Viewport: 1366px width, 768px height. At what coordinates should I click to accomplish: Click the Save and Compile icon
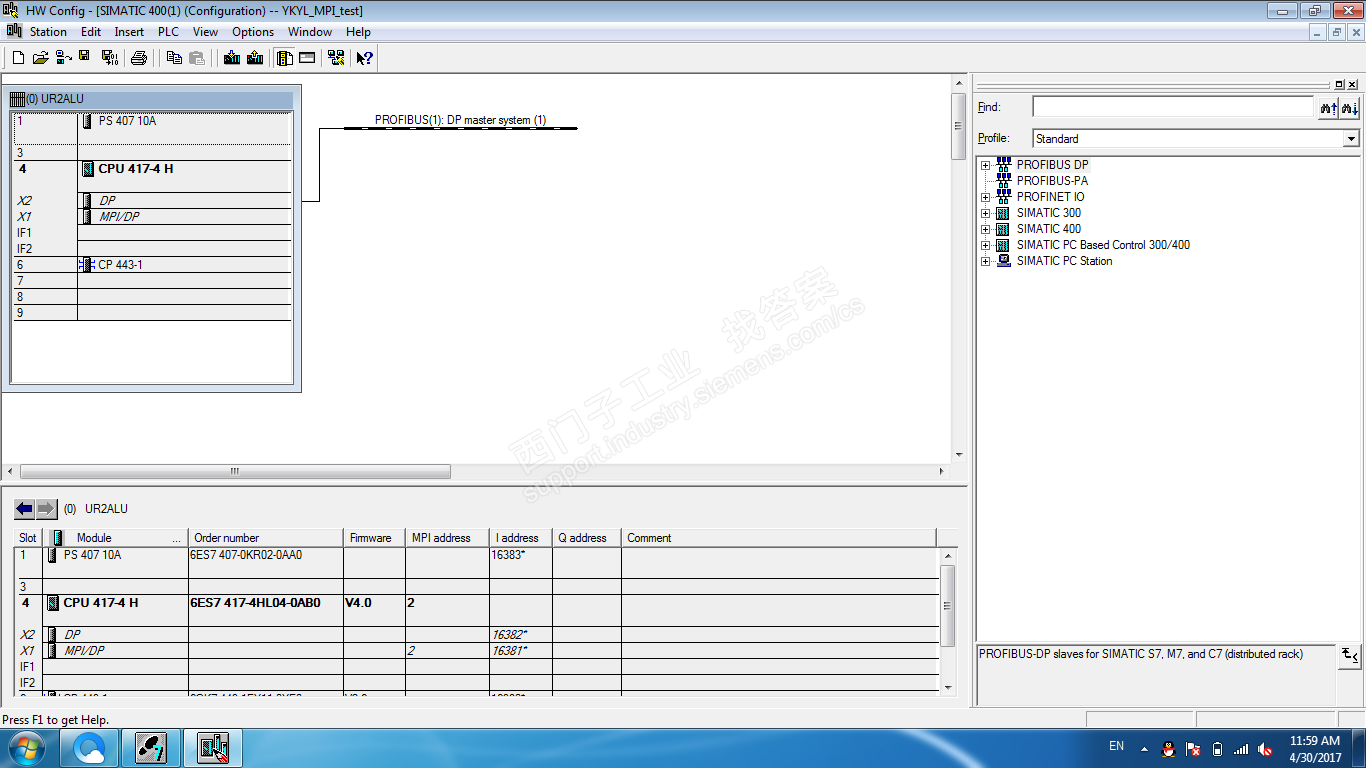click(x=109, y=58)
